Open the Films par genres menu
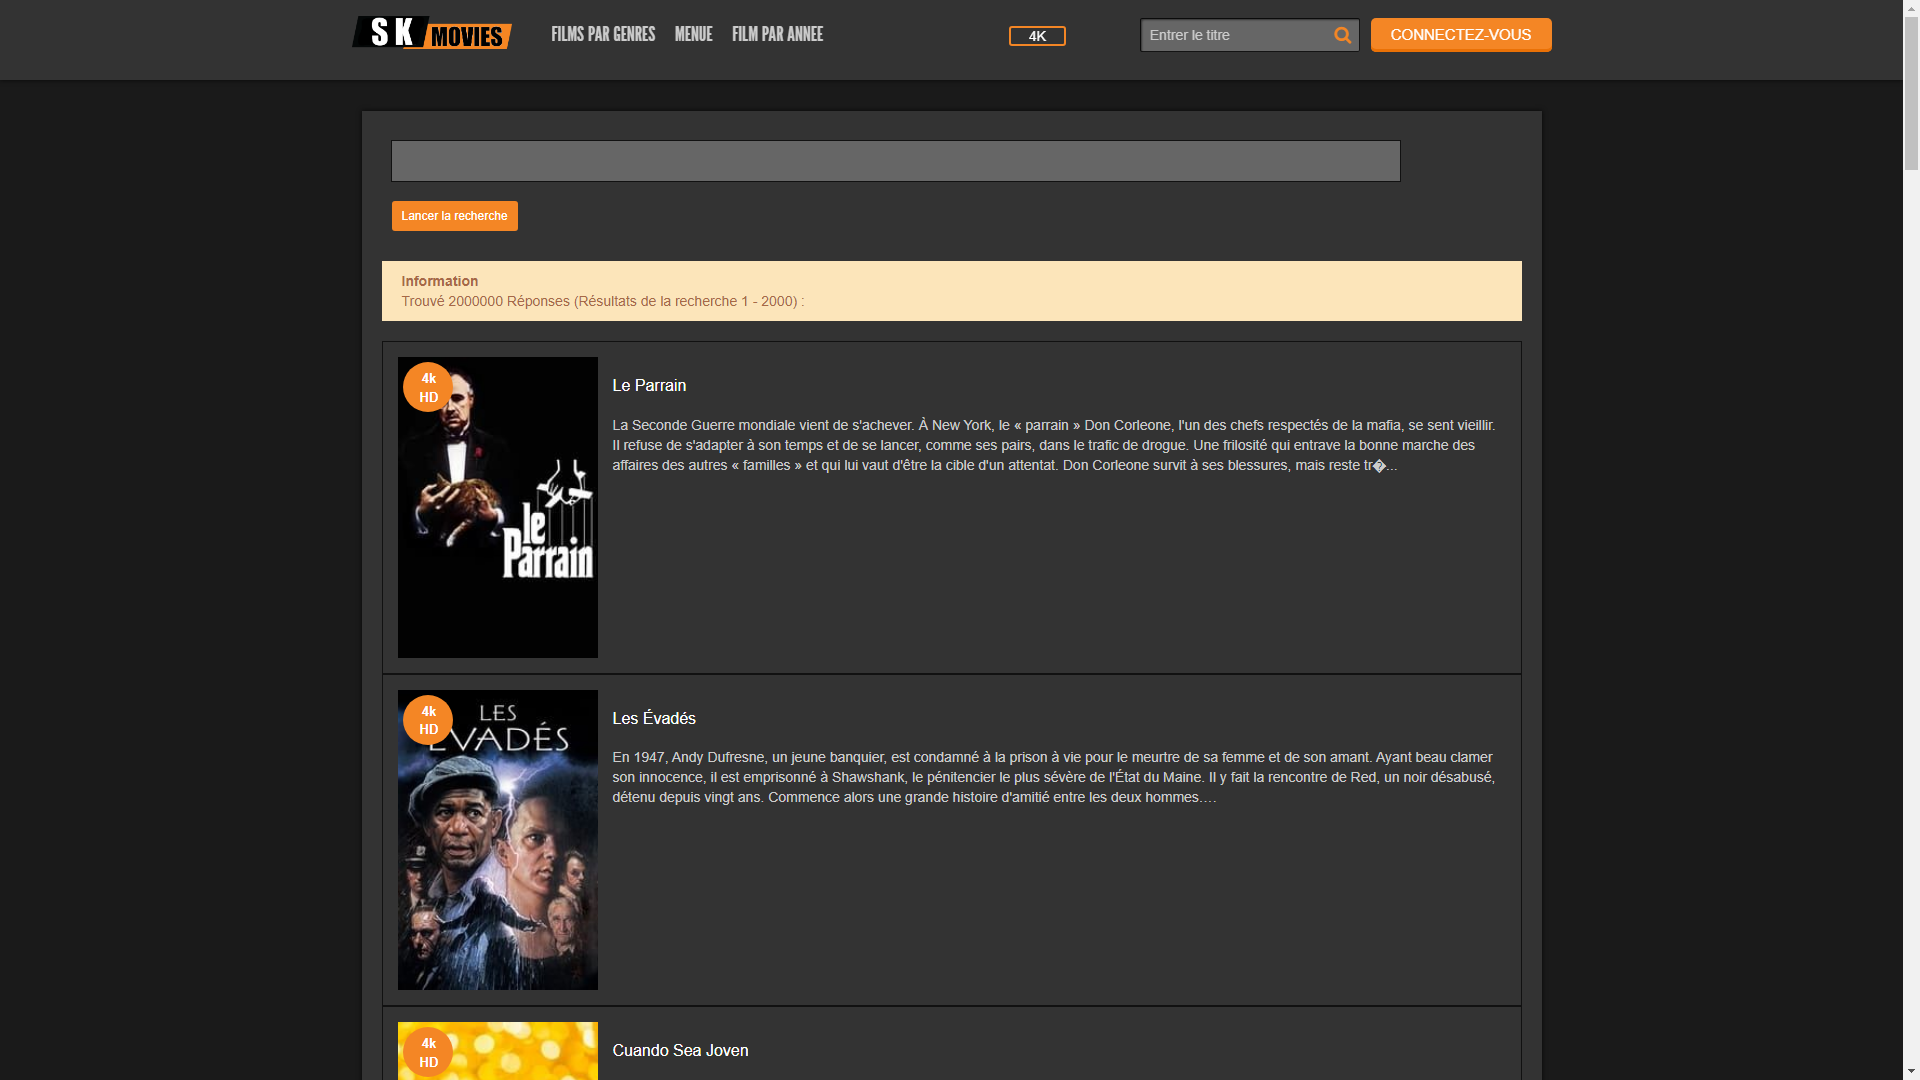1920x1080 pixels. tap(603, 35)
